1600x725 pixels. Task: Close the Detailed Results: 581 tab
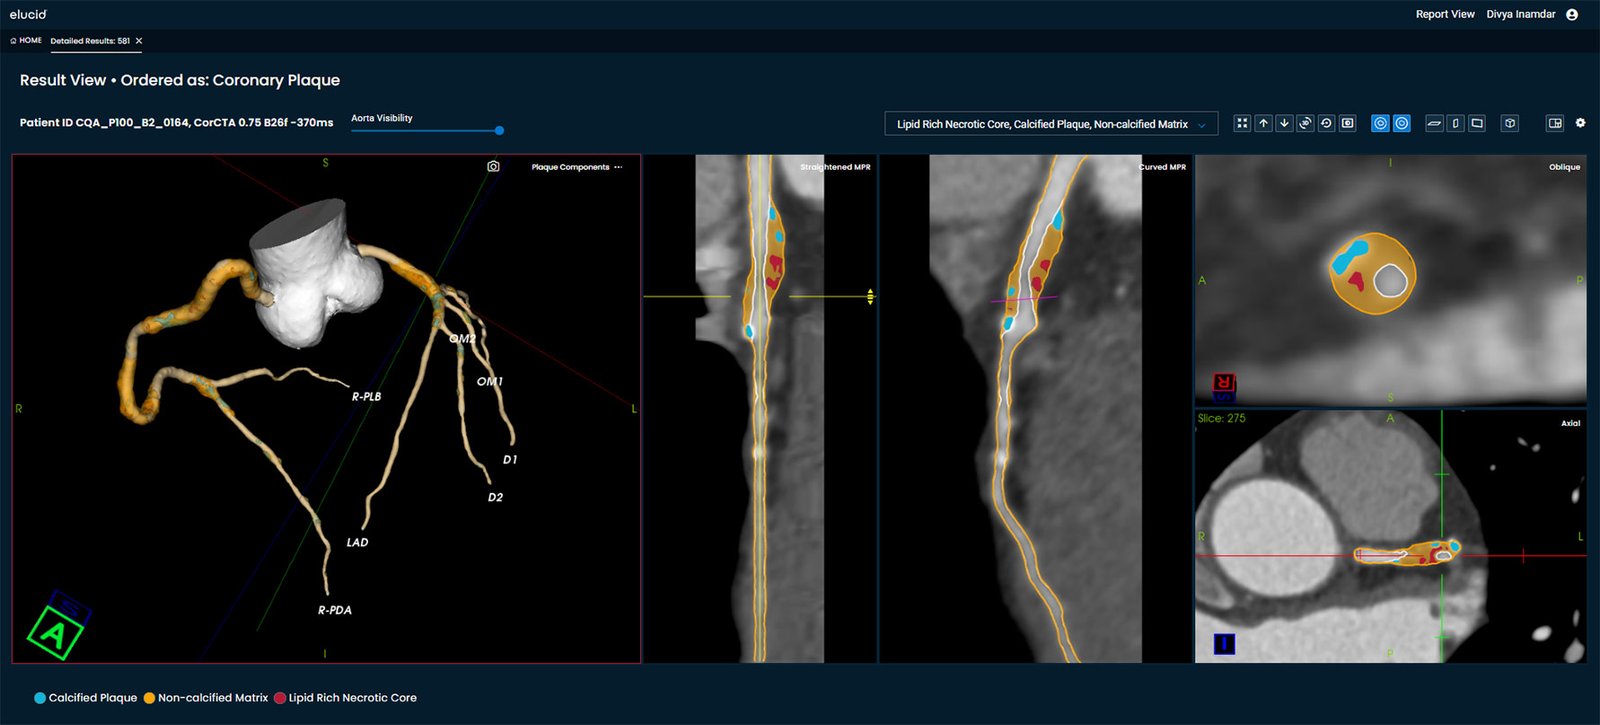(x=139, y=41)
